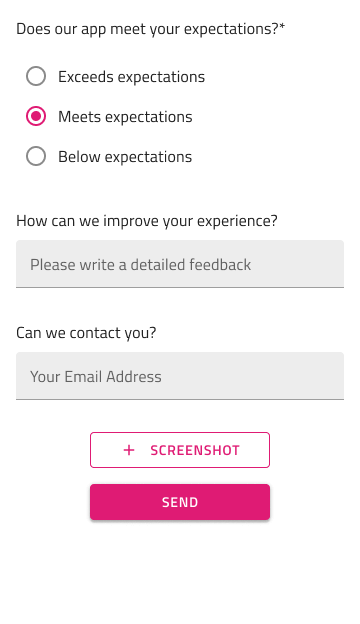Screen dimensions: 360x624
Task: Focus the detailed feedback text field
Action: point(180,264)
